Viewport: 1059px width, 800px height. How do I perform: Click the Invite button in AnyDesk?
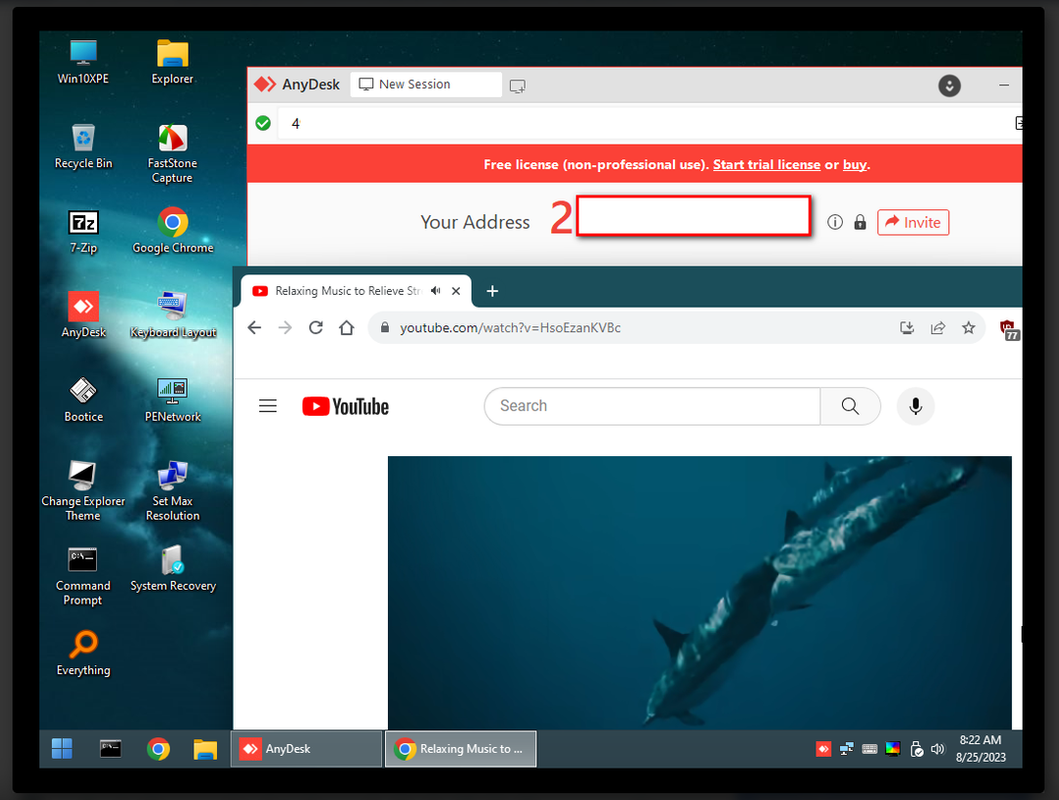pyautogui.click(x=913, y=222)
